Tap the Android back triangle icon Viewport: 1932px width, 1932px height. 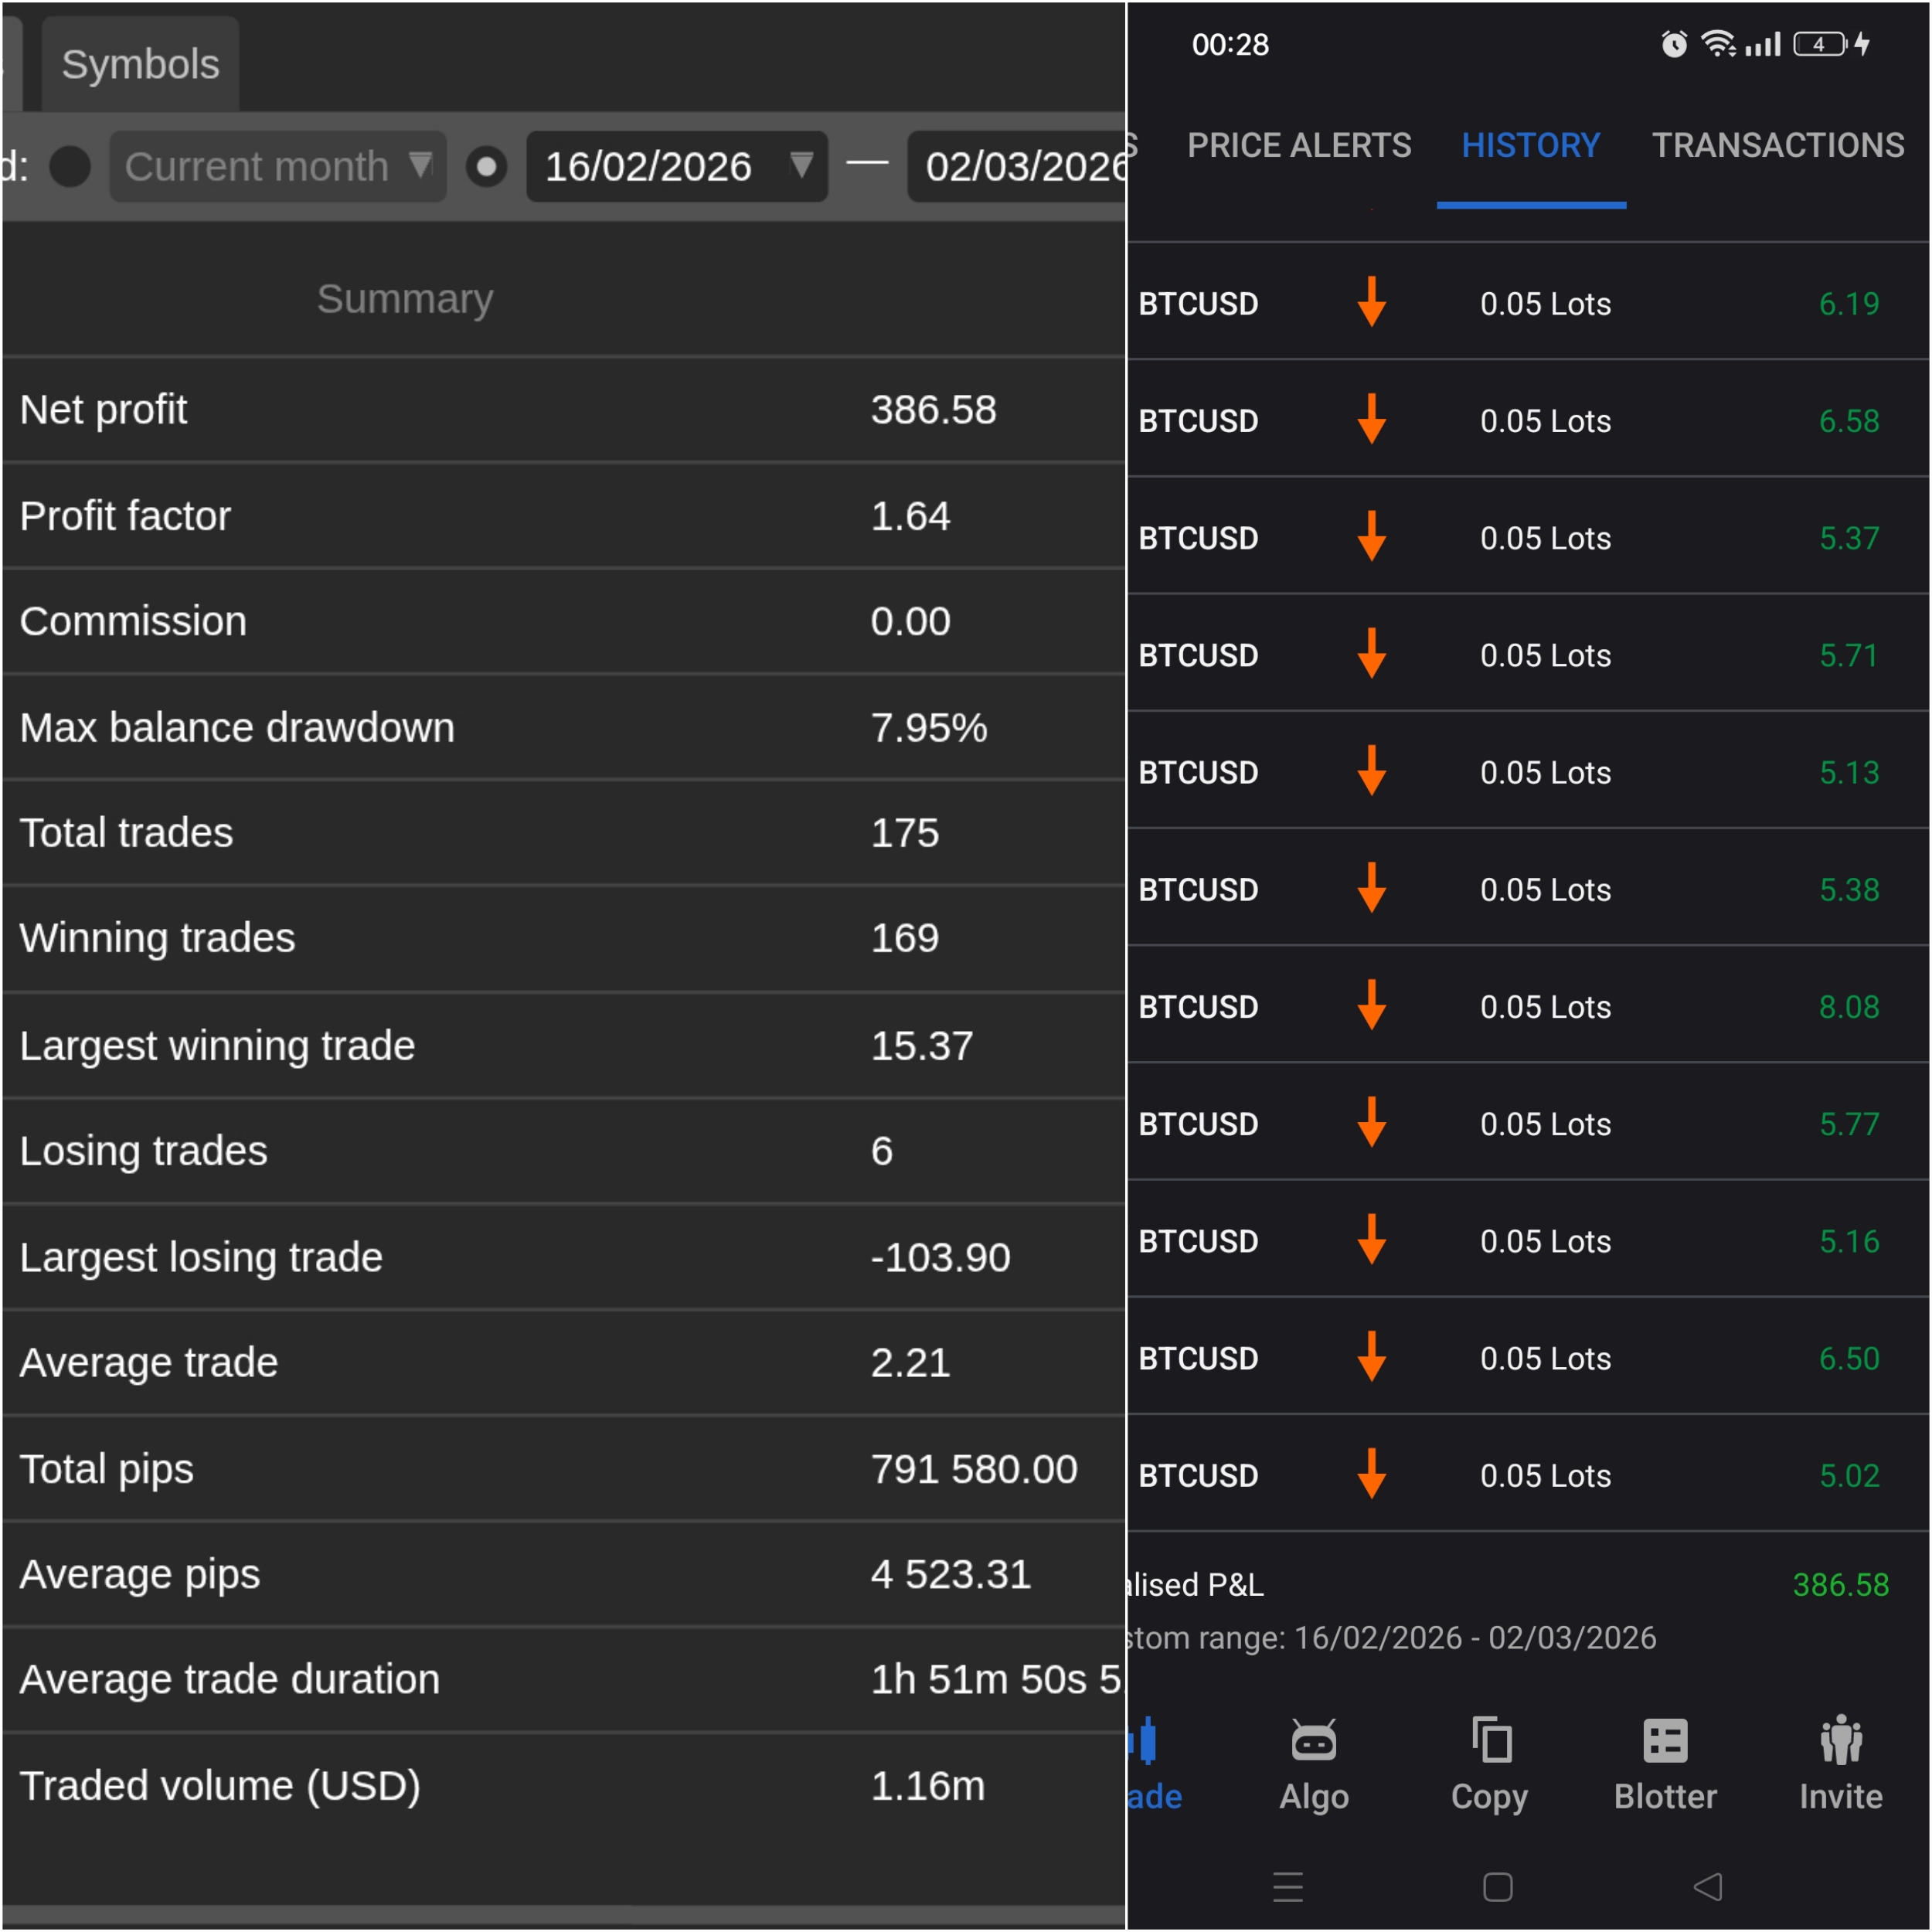[x=1708, y=1887]
